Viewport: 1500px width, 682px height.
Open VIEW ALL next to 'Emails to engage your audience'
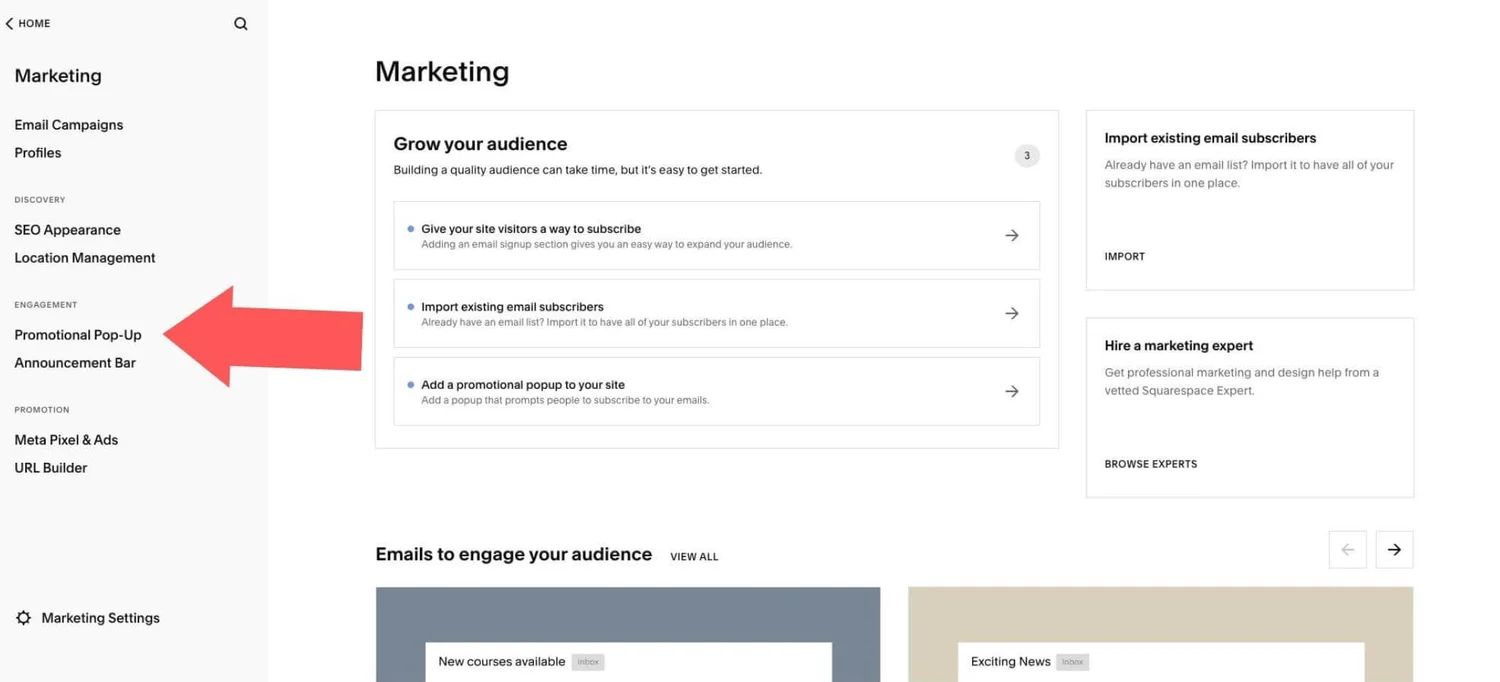point(694,556)
